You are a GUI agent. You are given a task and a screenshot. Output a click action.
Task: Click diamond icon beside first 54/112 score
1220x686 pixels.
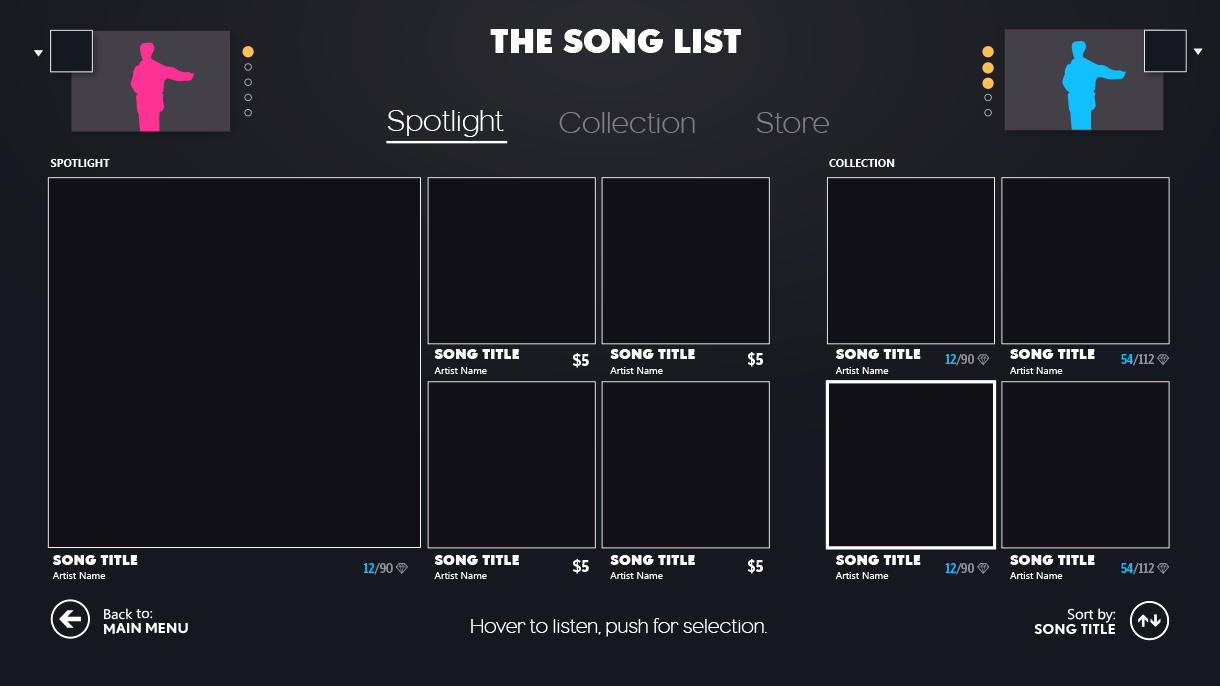point(1163,359)
